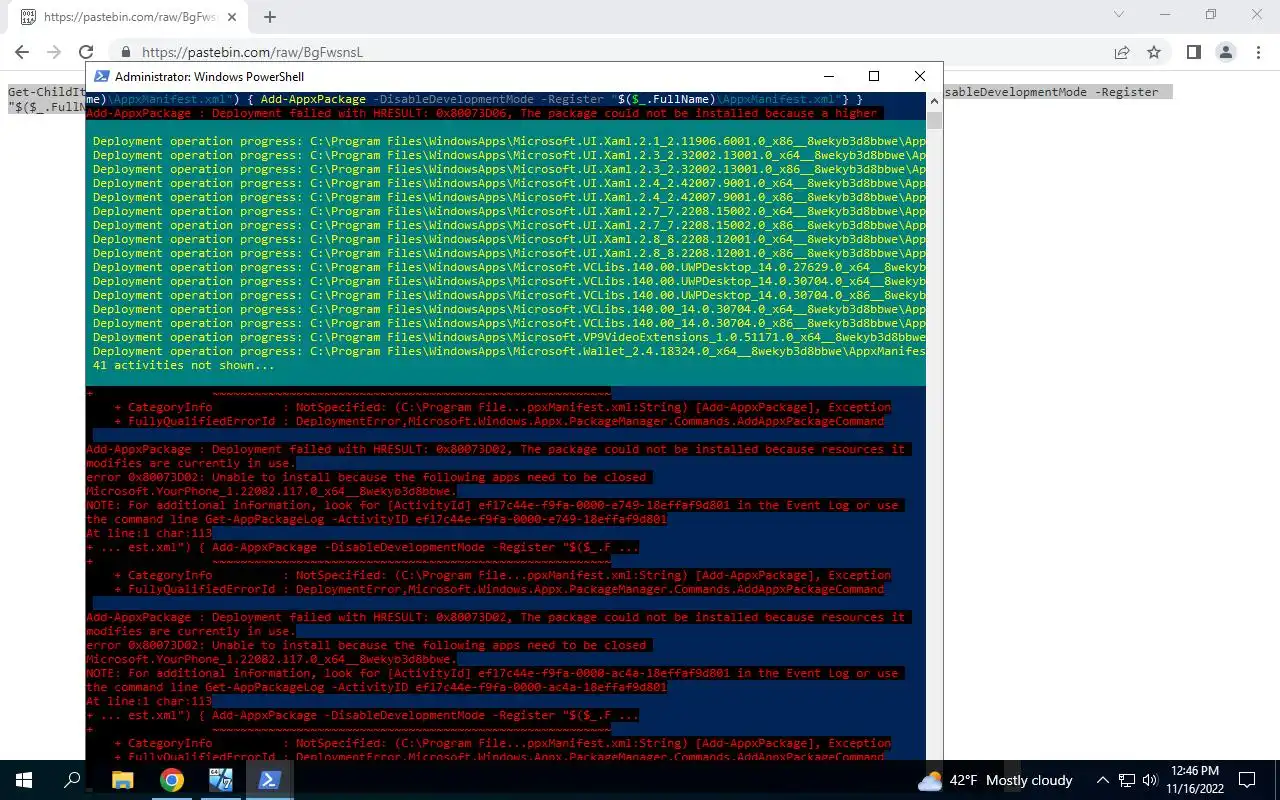
Task: Open taskbar search
Action: click(72, 780)
